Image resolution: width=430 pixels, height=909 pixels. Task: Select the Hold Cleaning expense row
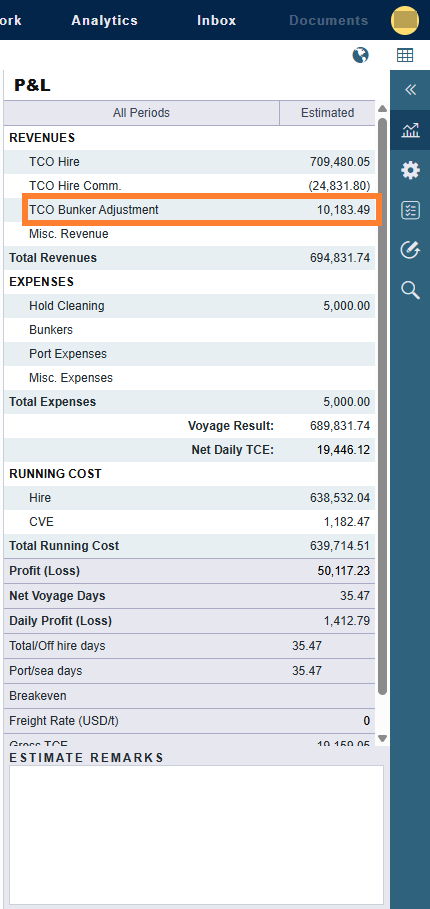(x=190, y=306)
